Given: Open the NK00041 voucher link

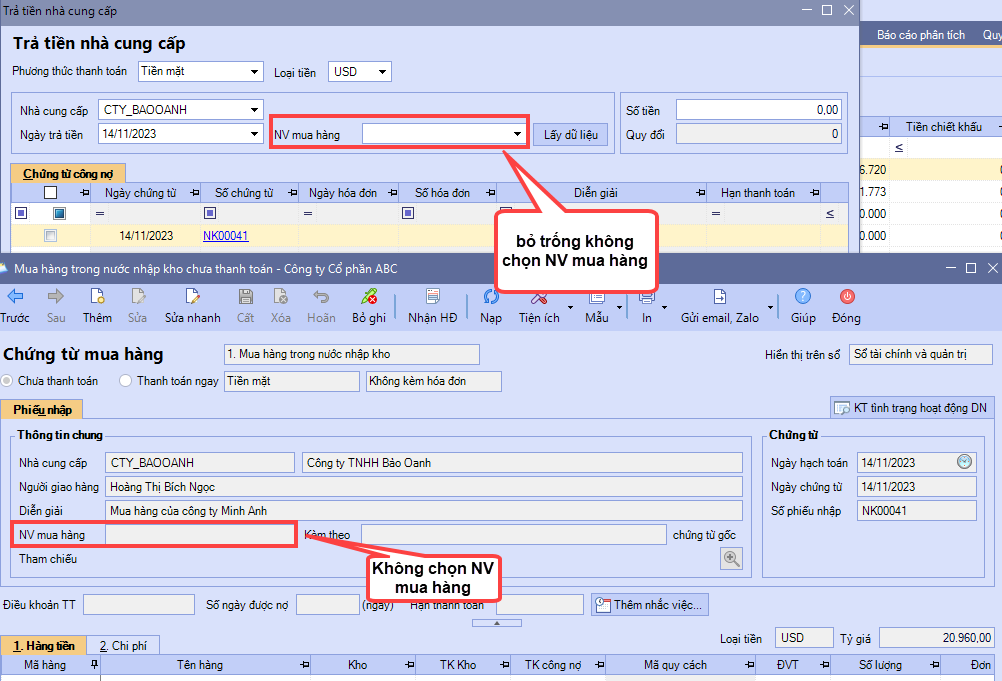Looking at the screenshot, I should point(225,236).
